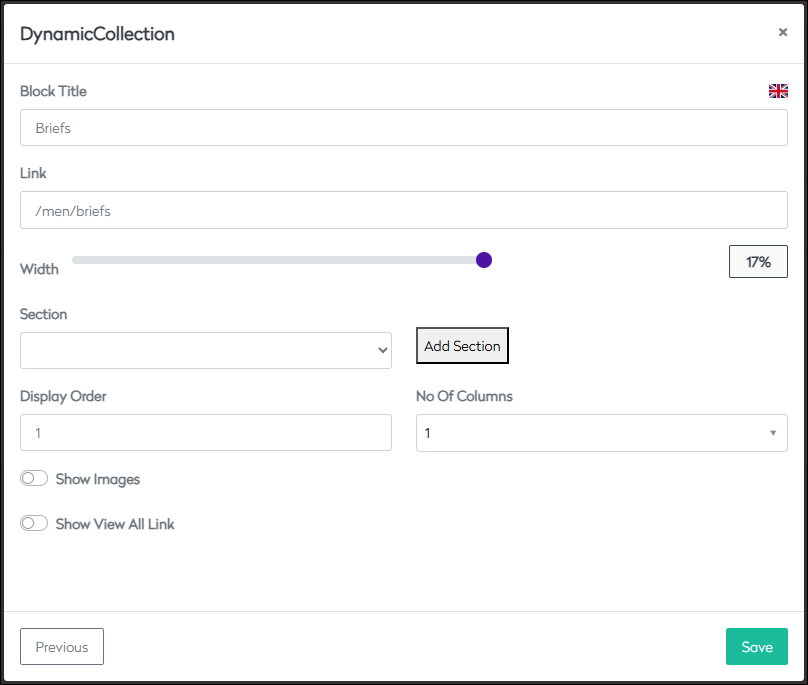This screenshot has height=685, width=808.
Task: Focus the Block Title field containing Briefs
Action: pyautogui.click(x=403, y=128)
